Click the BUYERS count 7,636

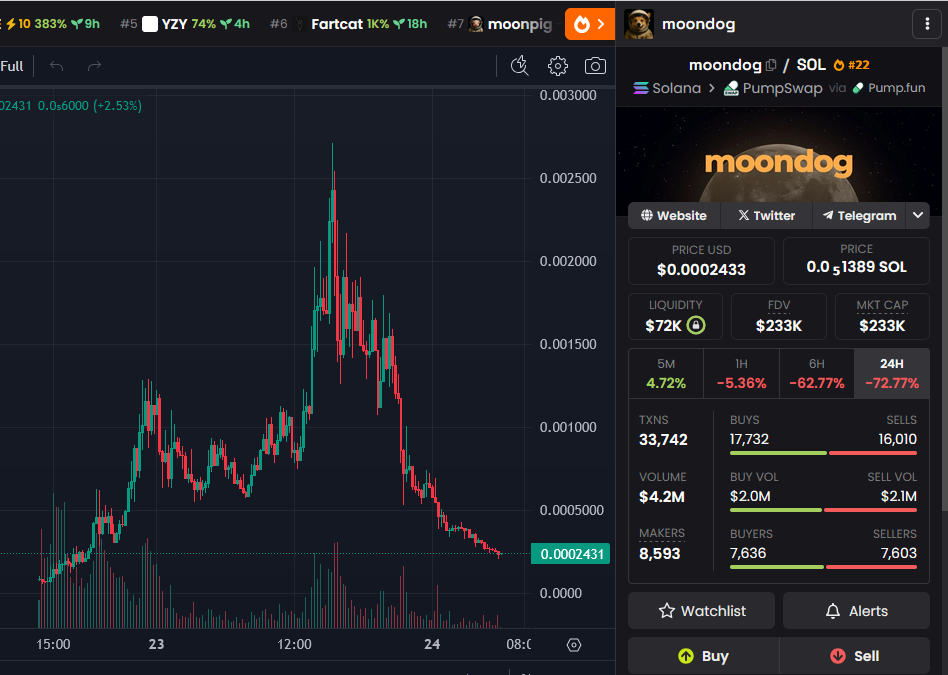point(748,553)
